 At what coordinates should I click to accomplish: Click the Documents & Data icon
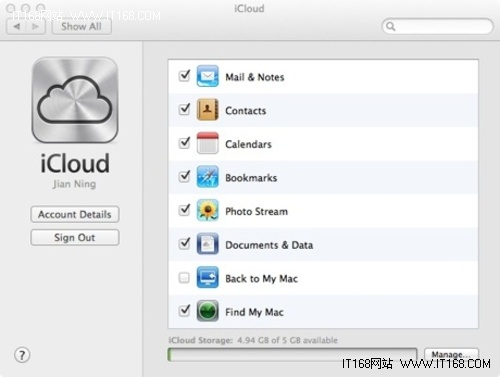(207, 244)
